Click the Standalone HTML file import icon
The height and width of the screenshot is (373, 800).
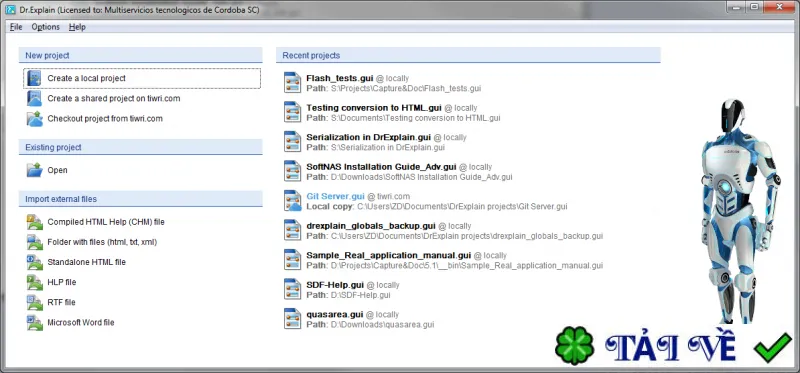(x=34, y=262)
